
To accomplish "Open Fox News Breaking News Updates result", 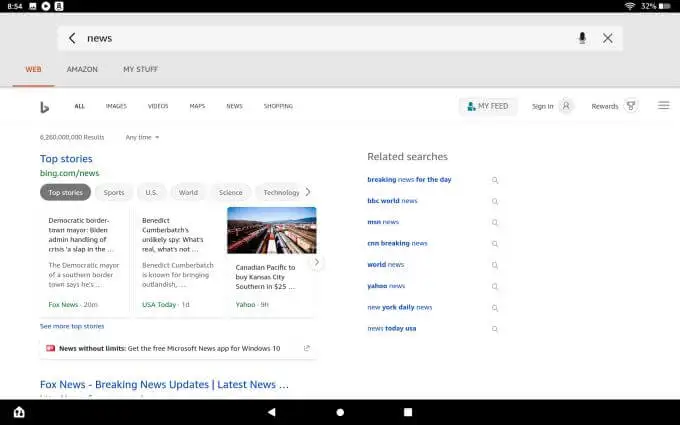I will (164, 385).
